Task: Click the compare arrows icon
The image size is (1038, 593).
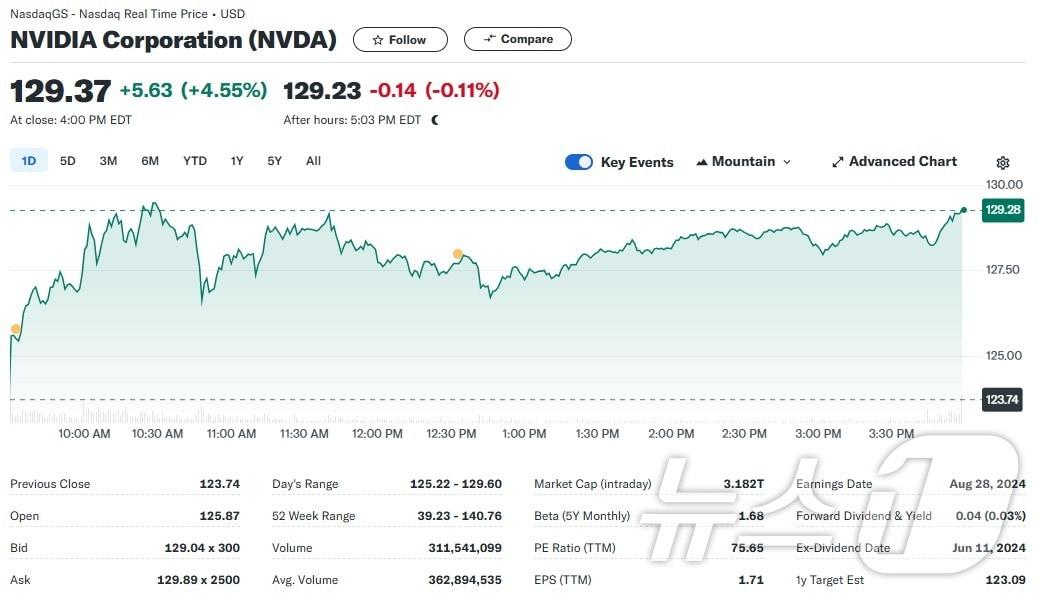Action: pyautogui.click(x=489, y=39)
